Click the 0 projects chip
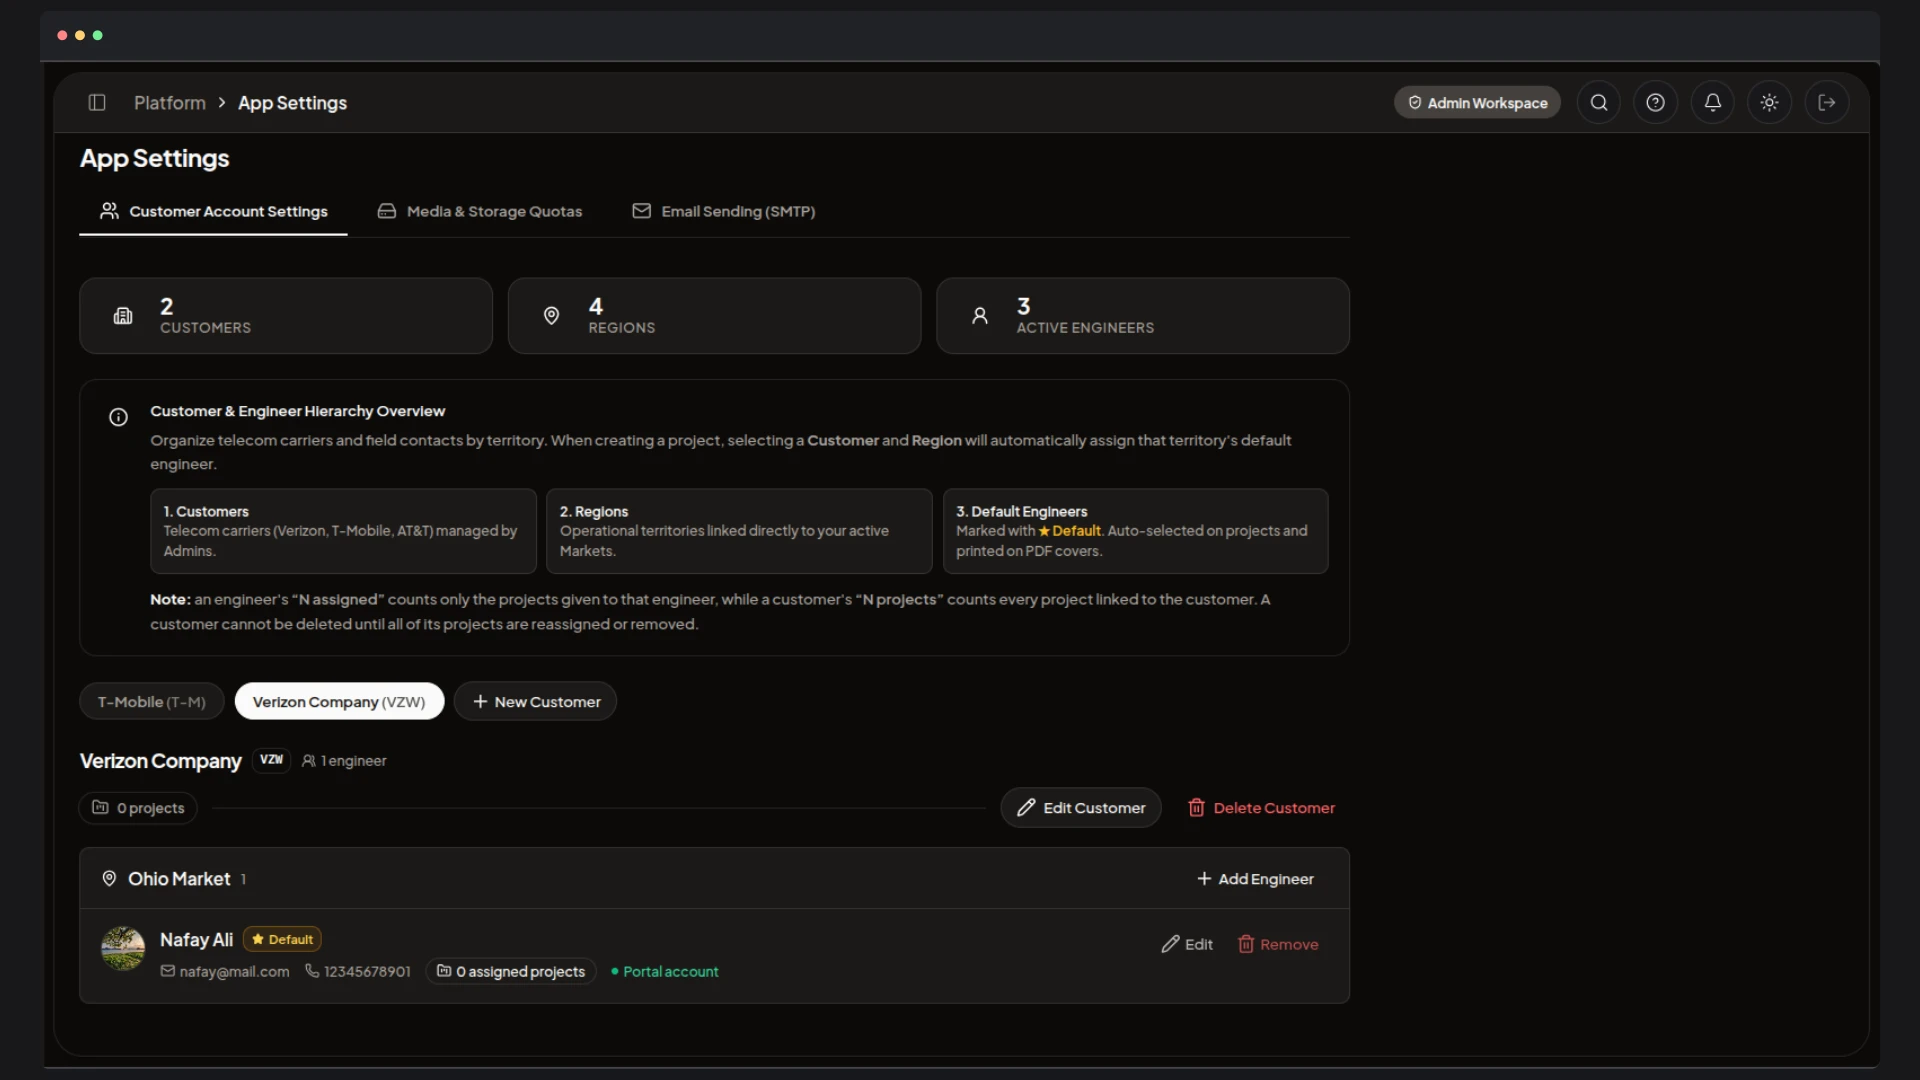The height and width of the screenshot is (1080, 1920). pyautogui.click(x=138, y=808)
